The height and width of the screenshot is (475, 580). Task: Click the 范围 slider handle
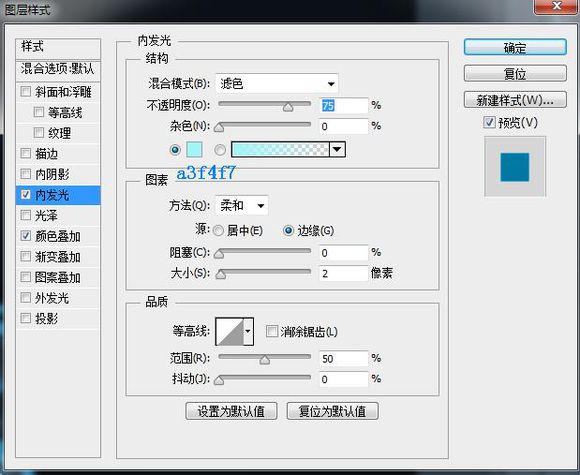264,360
